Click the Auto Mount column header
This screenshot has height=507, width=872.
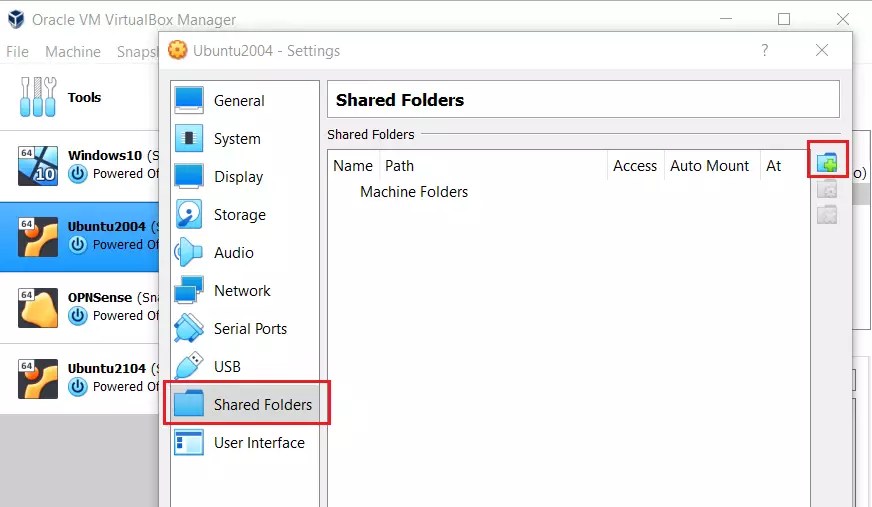tap(712, 166)
